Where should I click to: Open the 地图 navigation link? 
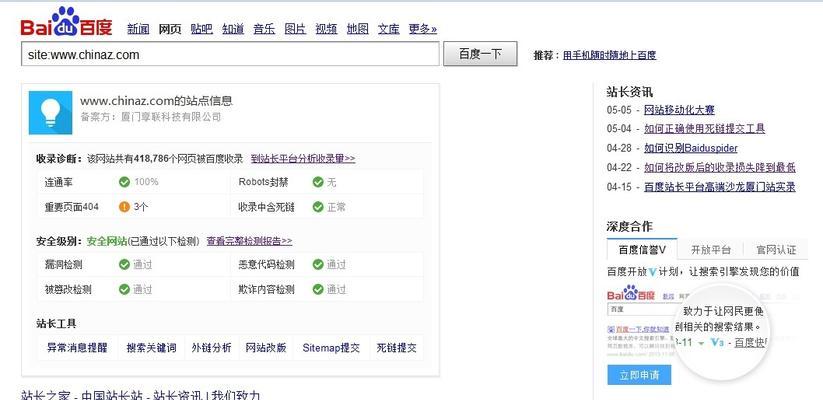357,29
